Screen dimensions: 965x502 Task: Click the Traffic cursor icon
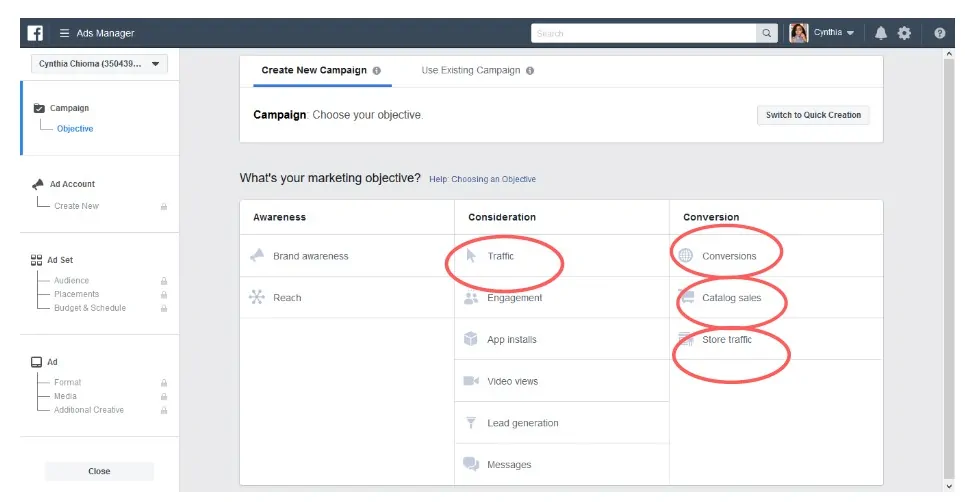(x=471, y=255)
